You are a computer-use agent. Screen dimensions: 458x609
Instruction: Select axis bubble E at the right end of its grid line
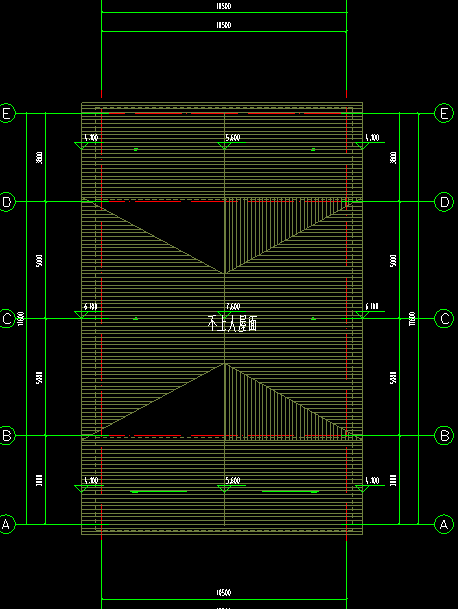[444, 113]
